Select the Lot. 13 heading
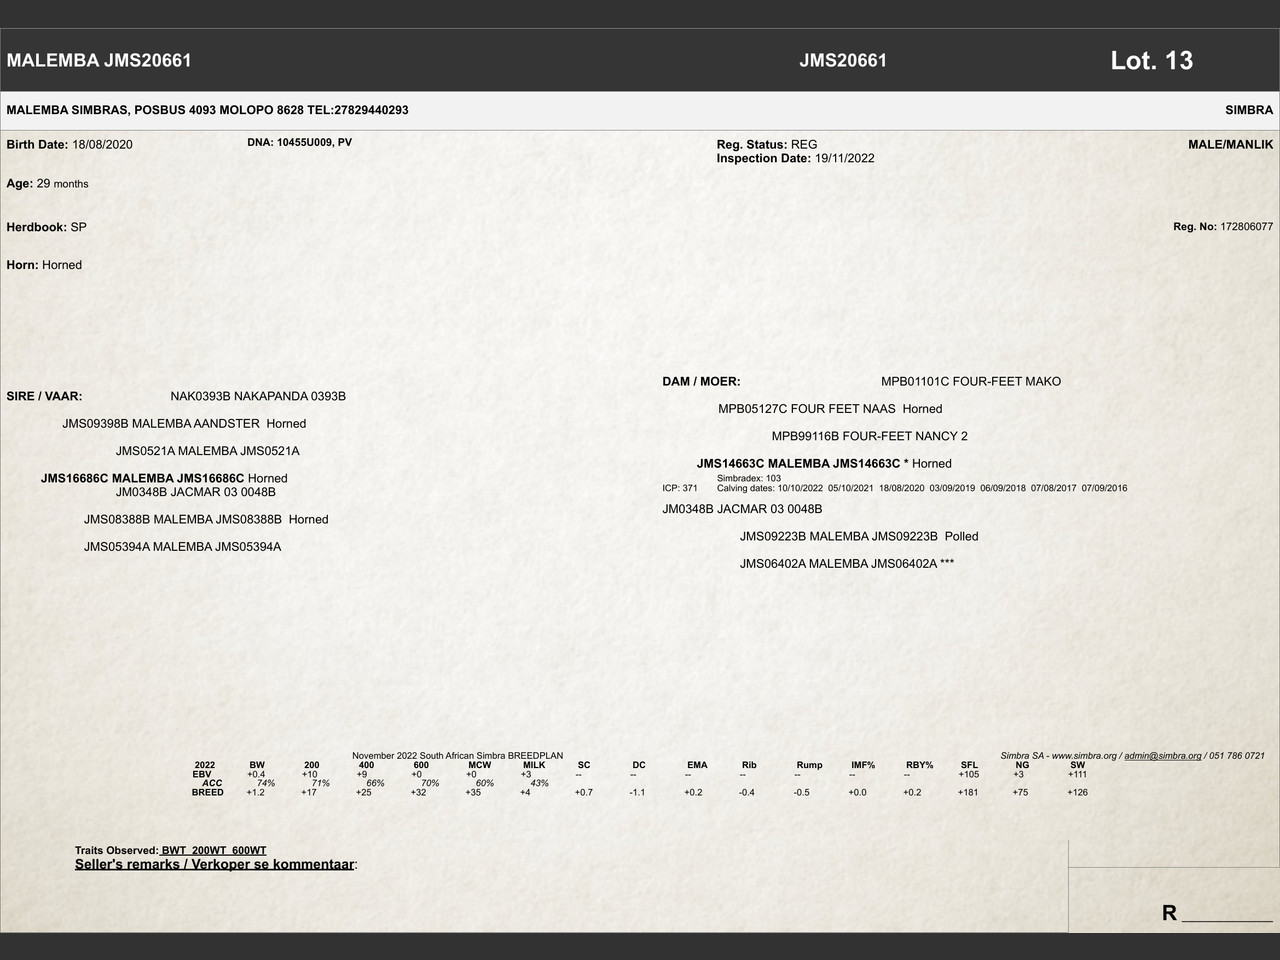 [1151, 60]
